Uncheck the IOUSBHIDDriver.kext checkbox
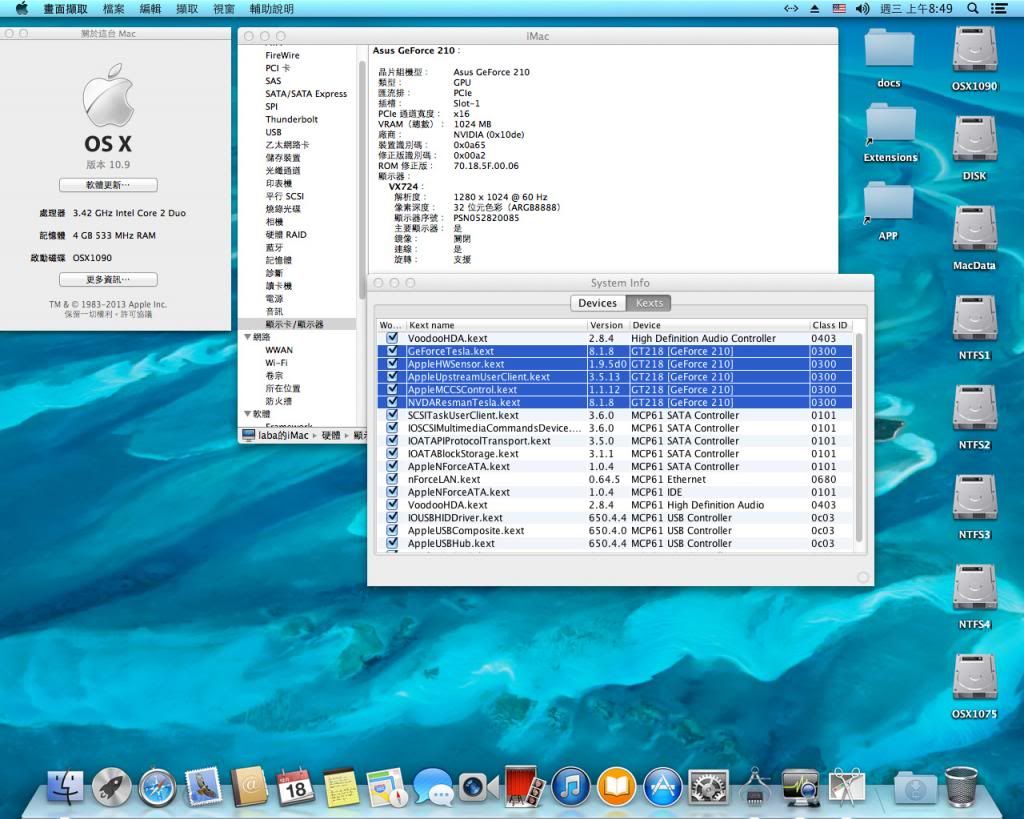The height and width of the screenshot is (819, 1024). pyautogui.click(x=392, y=517)
